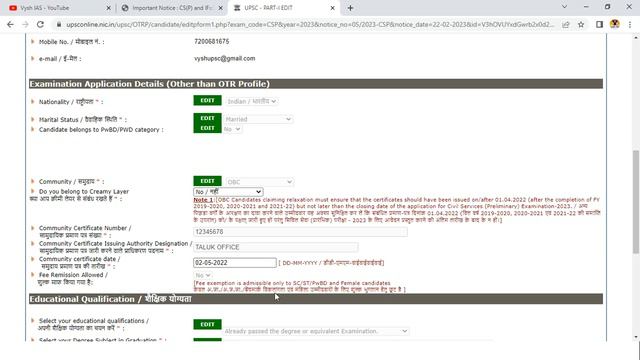Open the tab search chevron
640x360 pixels.
[x=564, y=7]
